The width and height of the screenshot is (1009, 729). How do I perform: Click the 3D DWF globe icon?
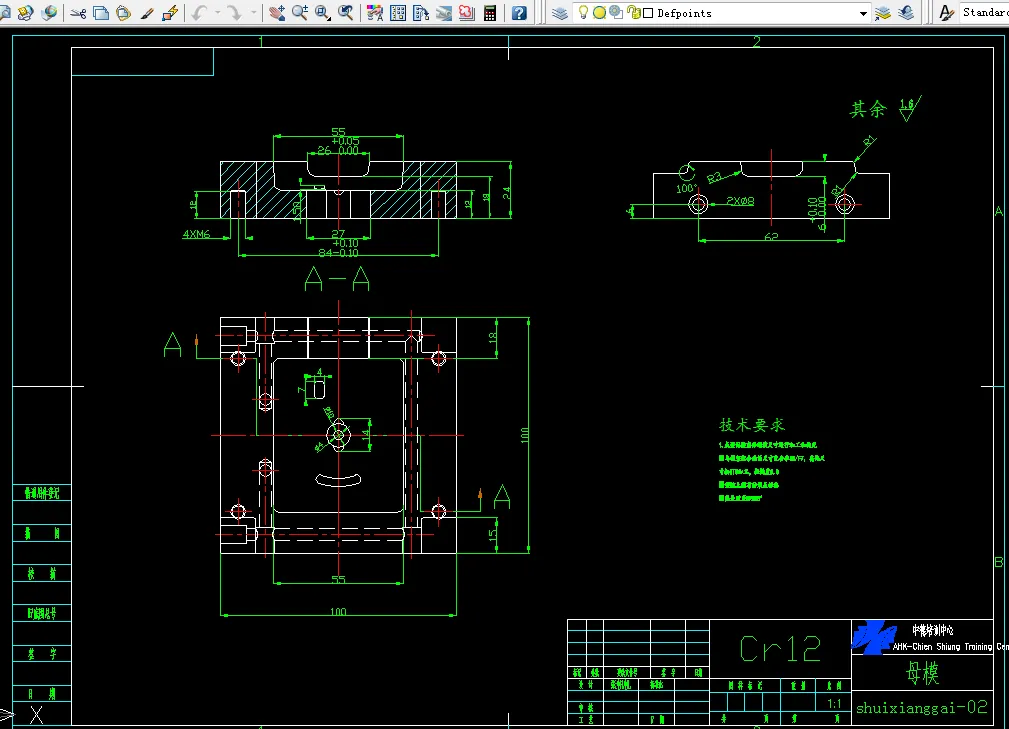pyautogui.click(x=49, y=12)
